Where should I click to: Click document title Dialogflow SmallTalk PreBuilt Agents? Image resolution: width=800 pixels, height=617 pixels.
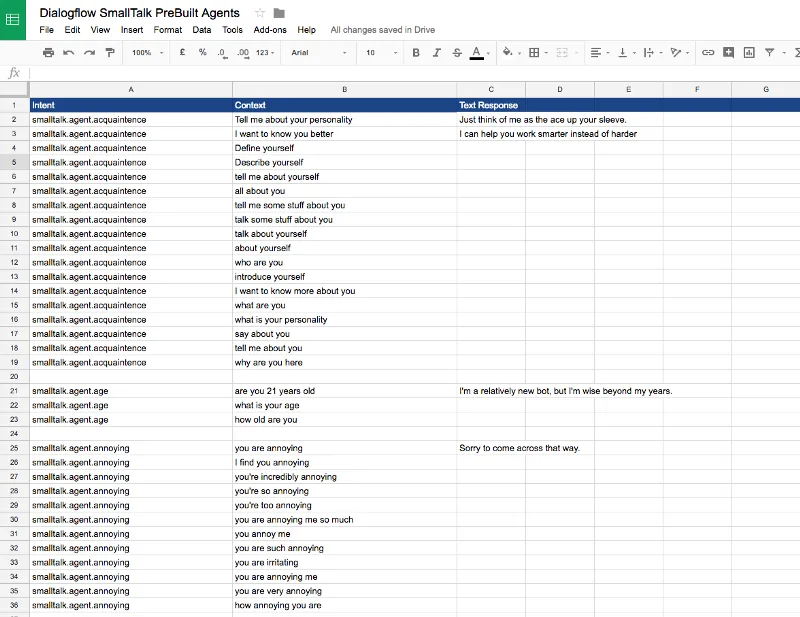pyautogui.click(x=139, y=13)
